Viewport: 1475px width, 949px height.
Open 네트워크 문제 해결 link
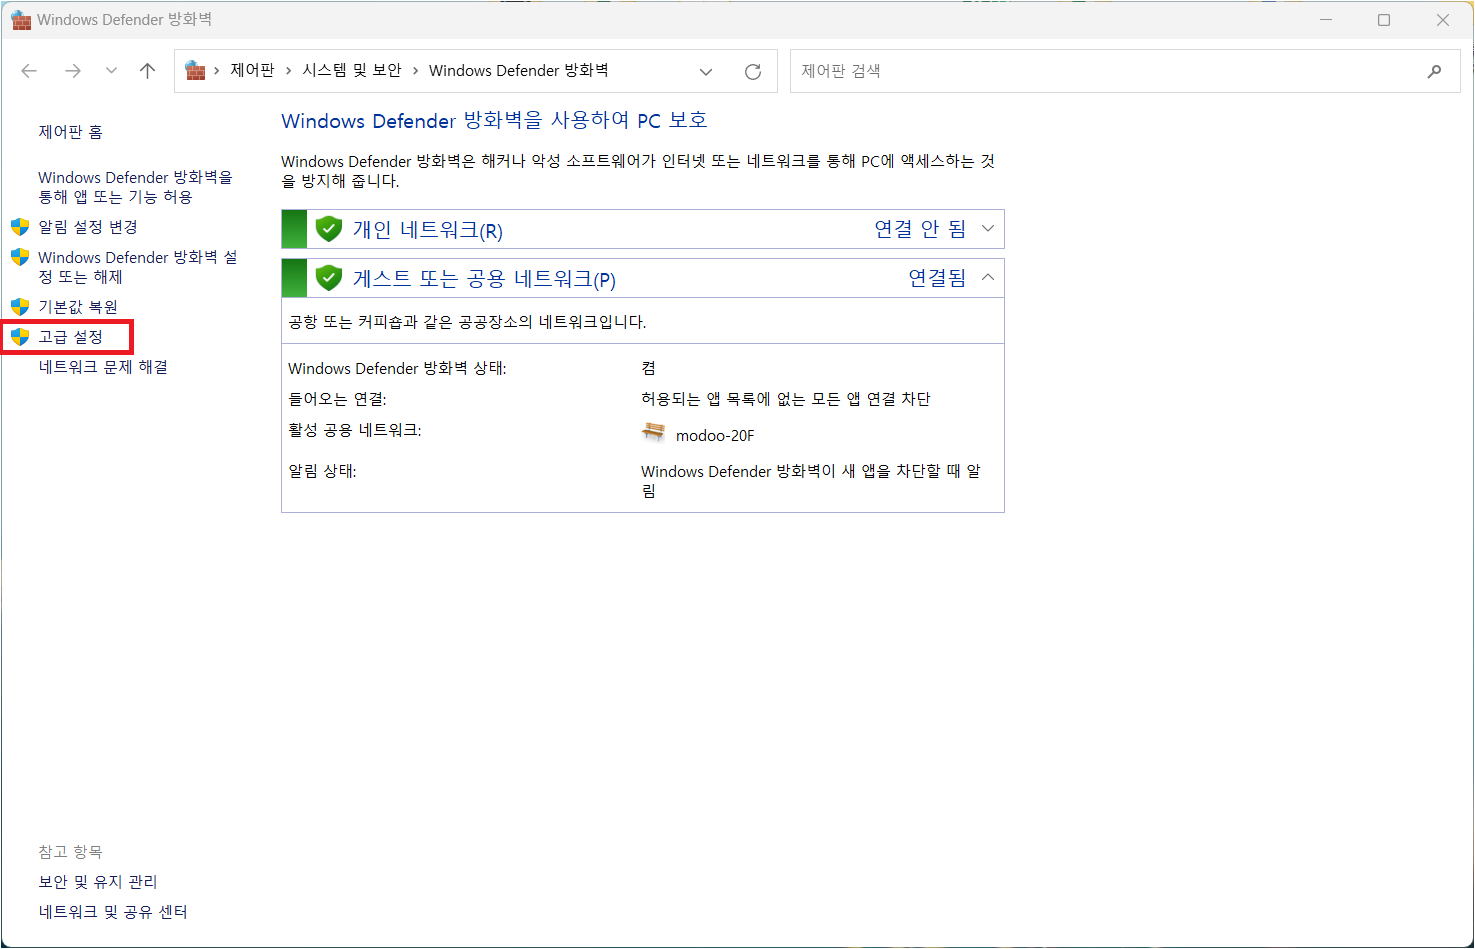[x=103, y=367]
